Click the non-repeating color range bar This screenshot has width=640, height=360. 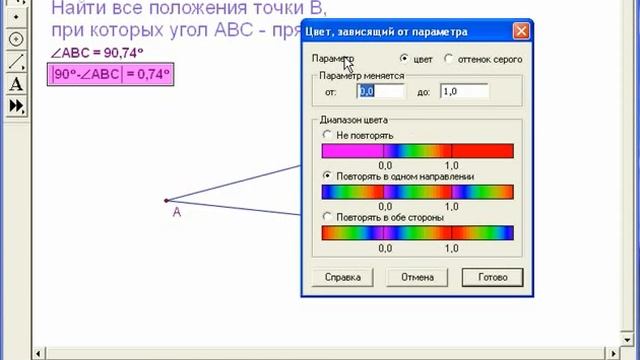[x=418, y=151]
